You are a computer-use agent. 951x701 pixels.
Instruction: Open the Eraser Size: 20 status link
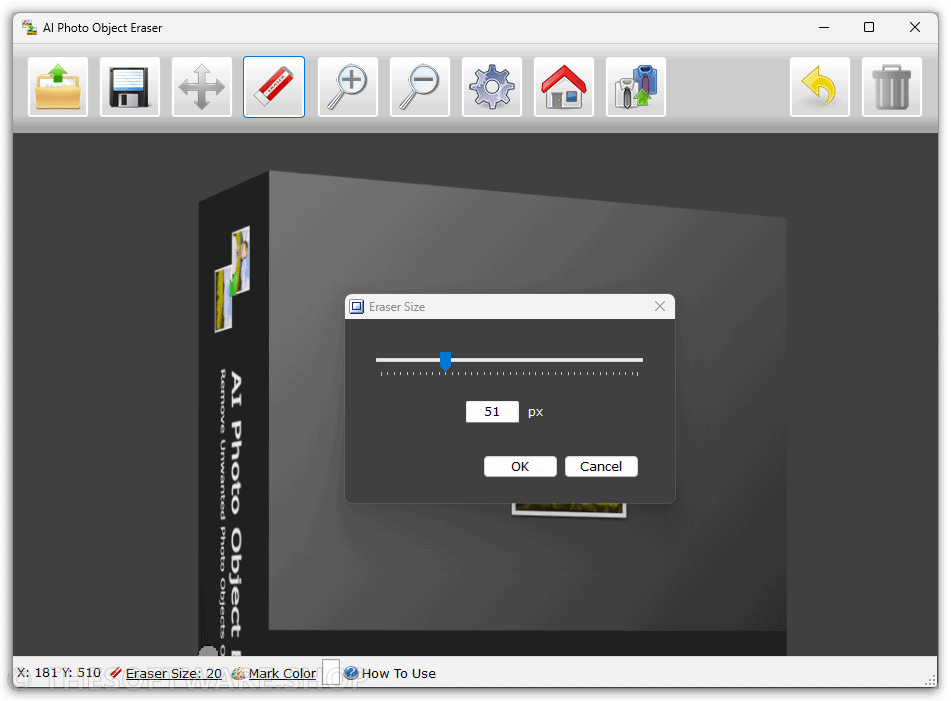(173, 673)
